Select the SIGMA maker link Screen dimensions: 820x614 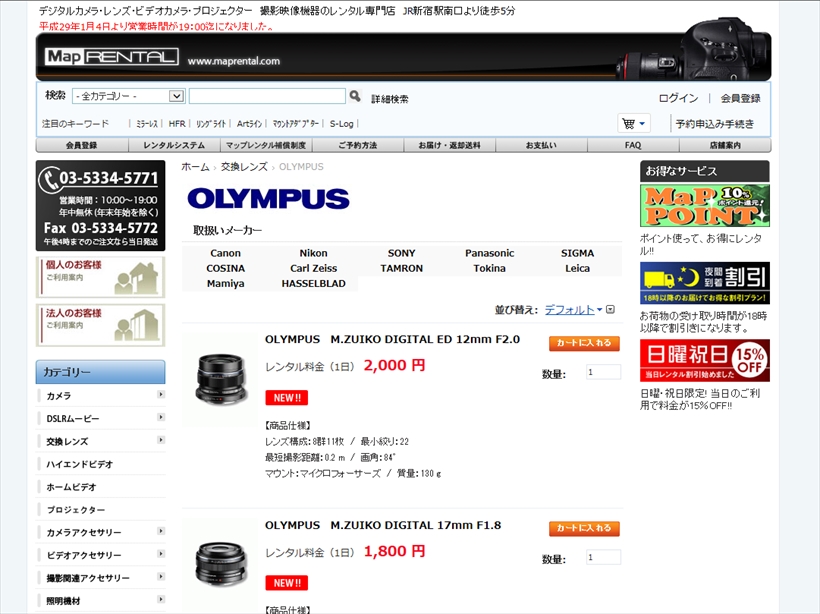coord(577,253)
